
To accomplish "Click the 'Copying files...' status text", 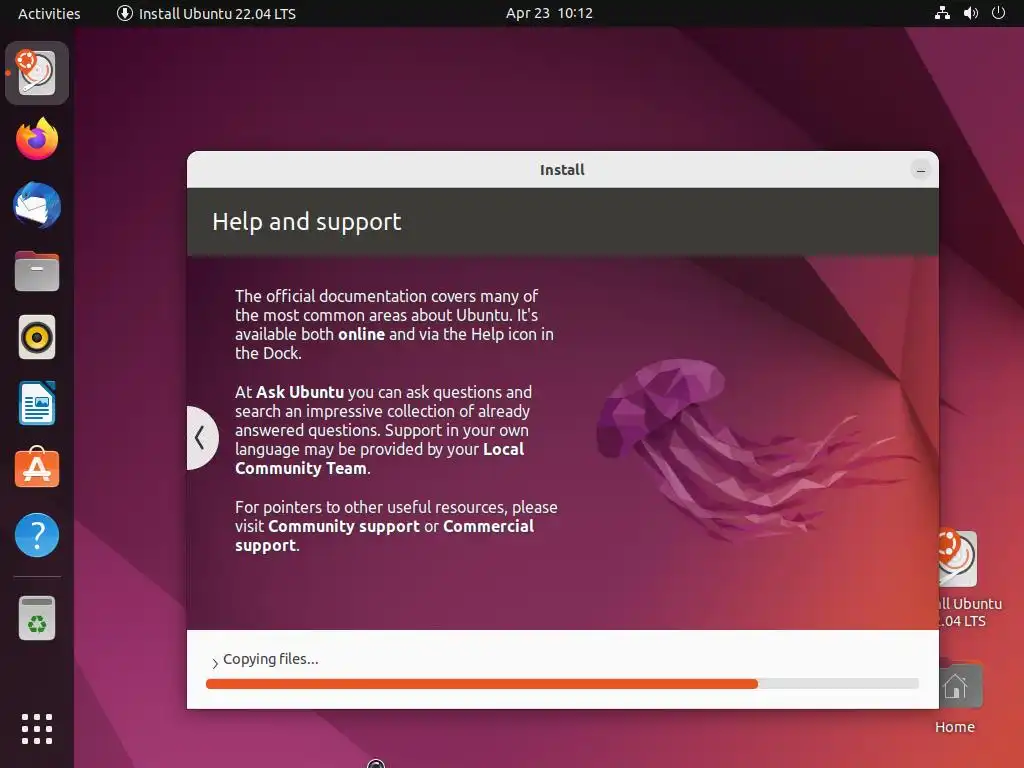I will click(271, 659).
